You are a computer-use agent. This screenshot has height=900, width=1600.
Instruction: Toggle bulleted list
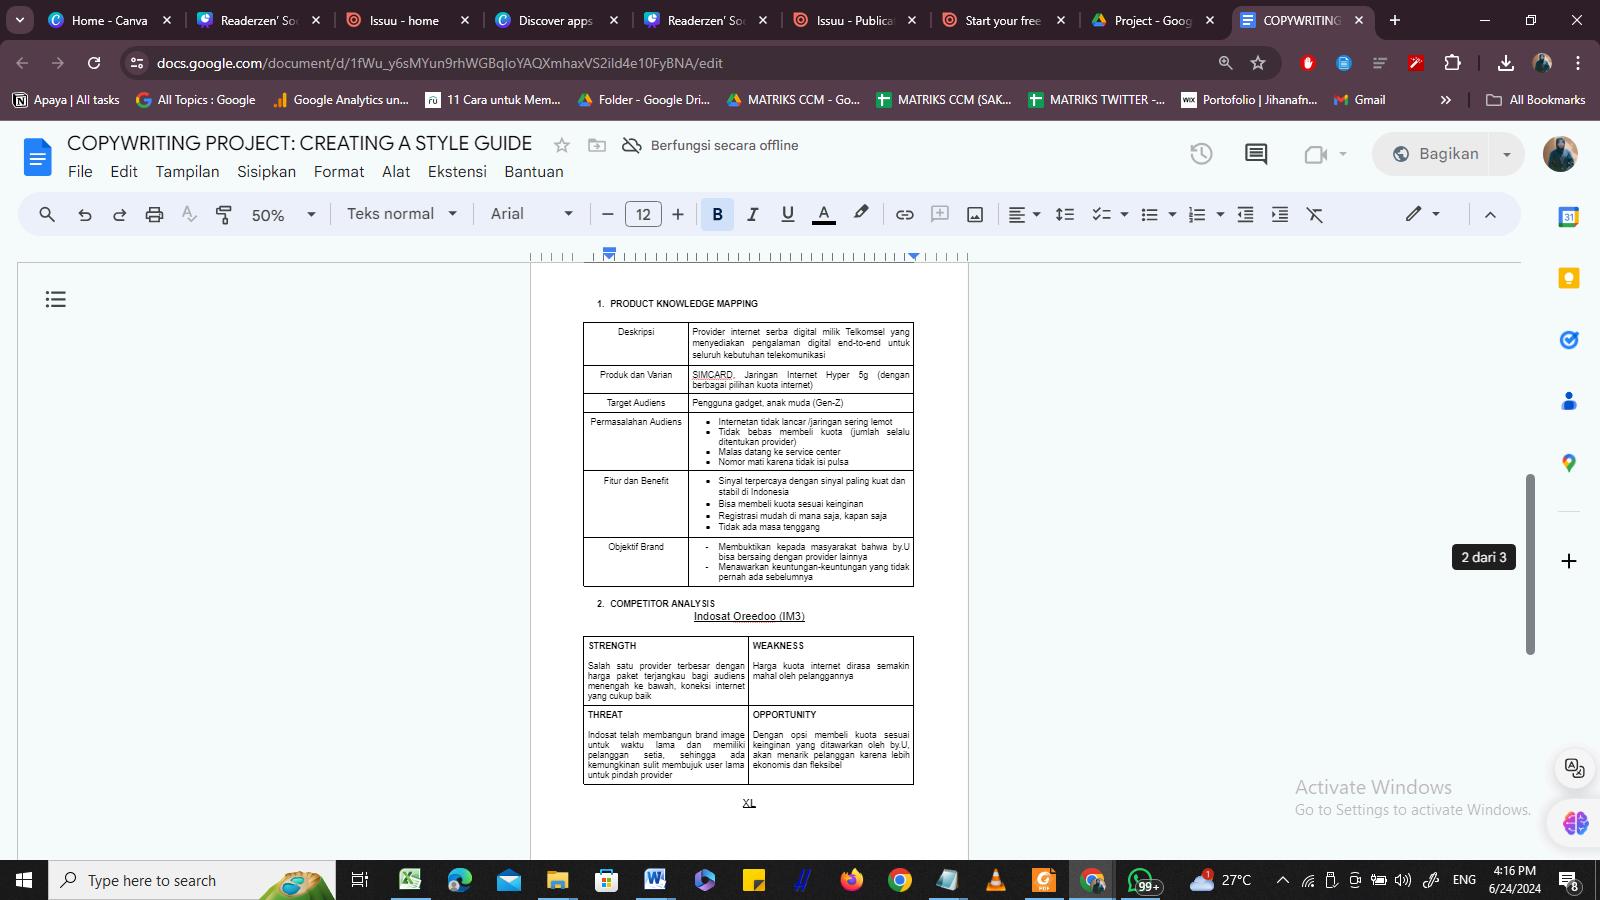click(x=1150, y=214)
